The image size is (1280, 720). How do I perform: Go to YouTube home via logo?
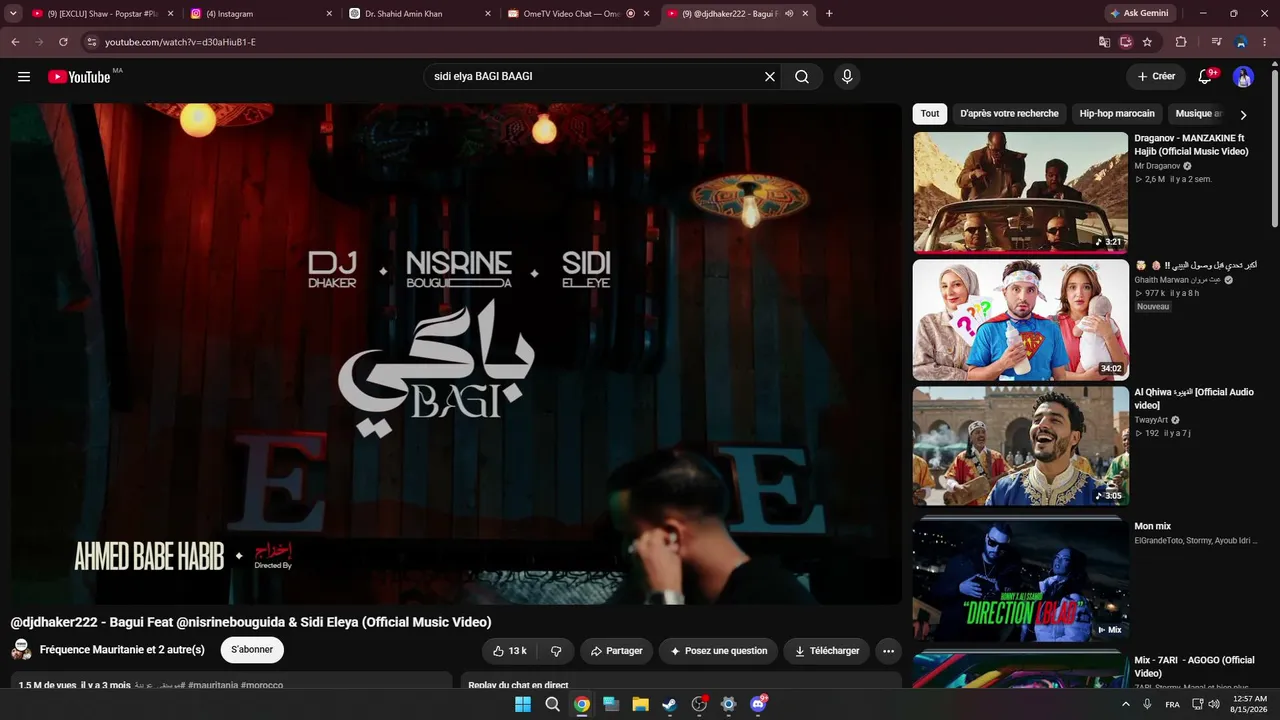[79, 77]
